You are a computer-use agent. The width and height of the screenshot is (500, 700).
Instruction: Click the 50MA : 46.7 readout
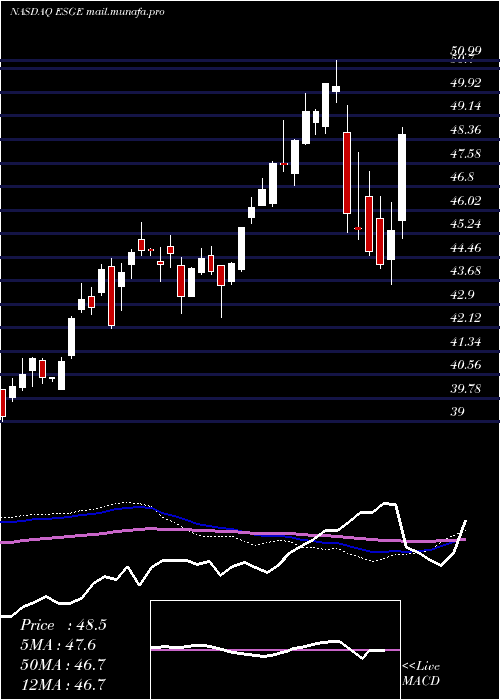tap(63, 664)
